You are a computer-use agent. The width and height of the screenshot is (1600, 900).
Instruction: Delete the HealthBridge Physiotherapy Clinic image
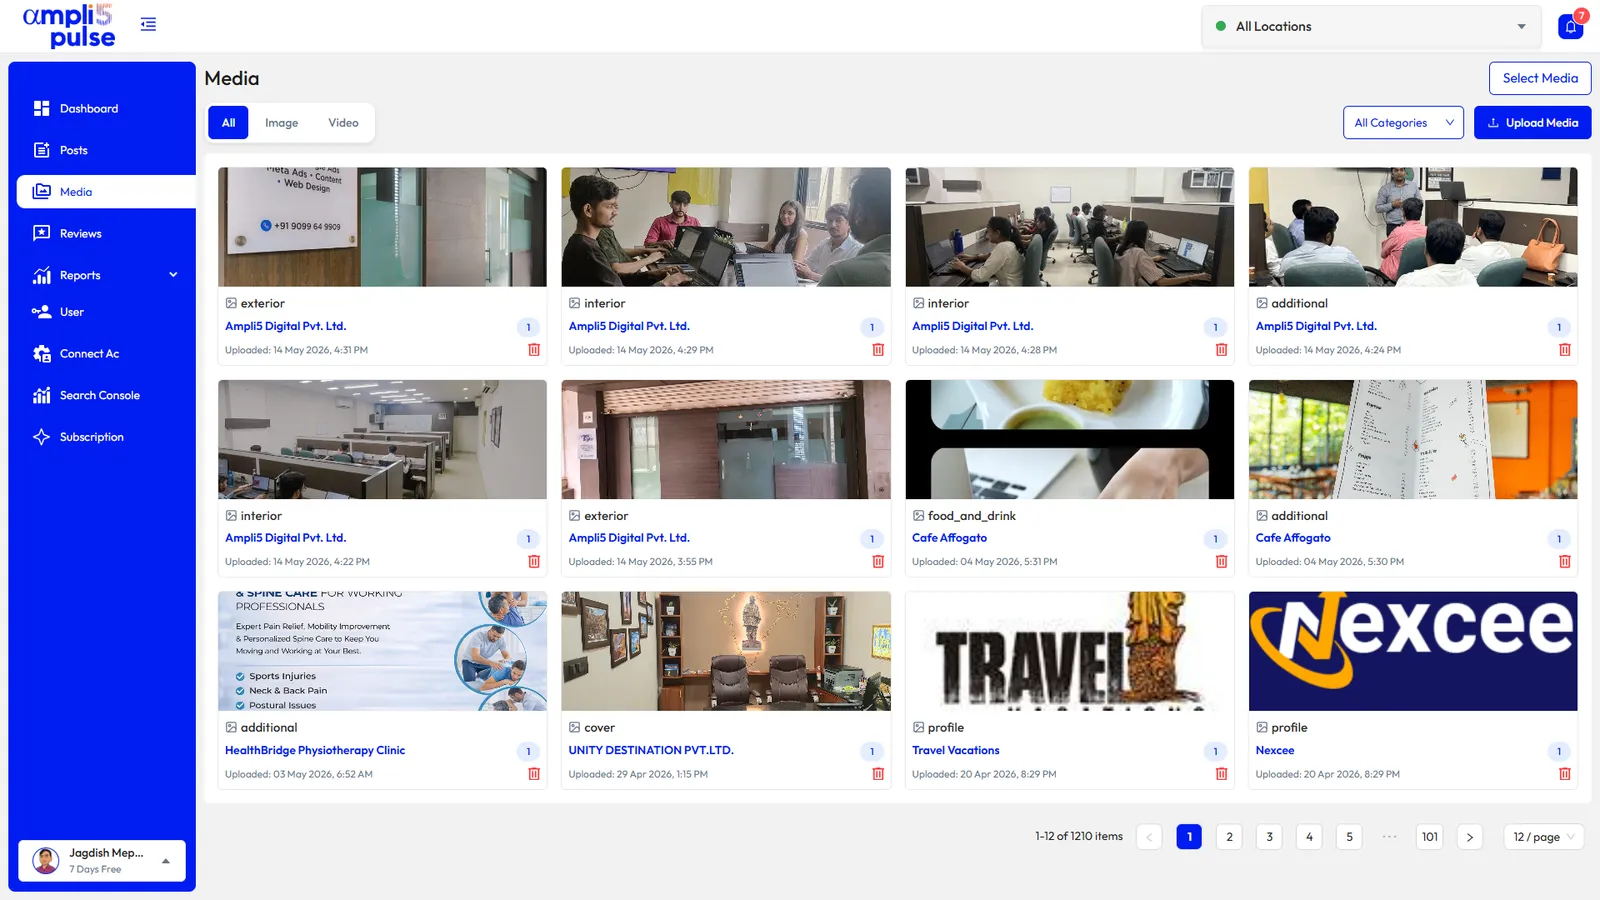tap(534, 774)
